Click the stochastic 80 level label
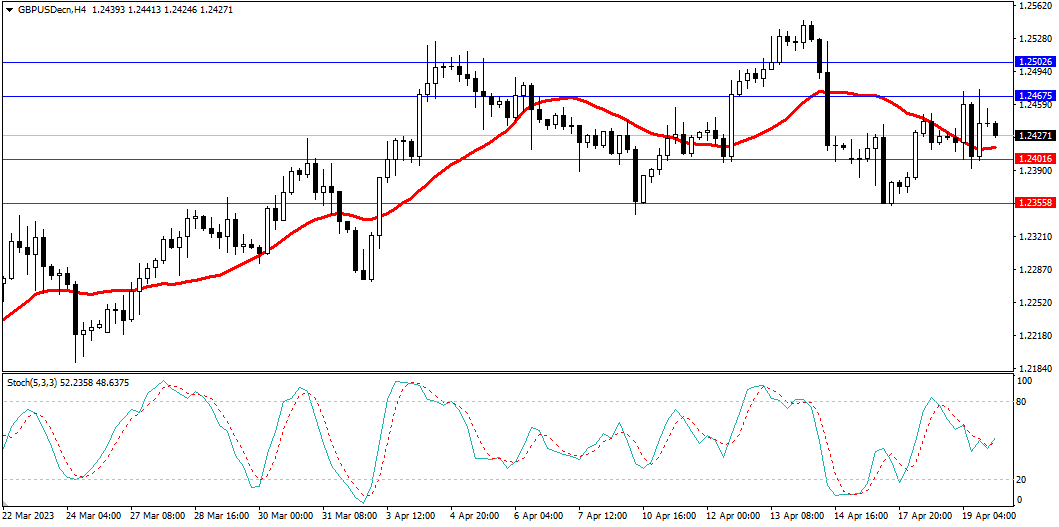1059x527 pixels. [x=1023, y=402]
